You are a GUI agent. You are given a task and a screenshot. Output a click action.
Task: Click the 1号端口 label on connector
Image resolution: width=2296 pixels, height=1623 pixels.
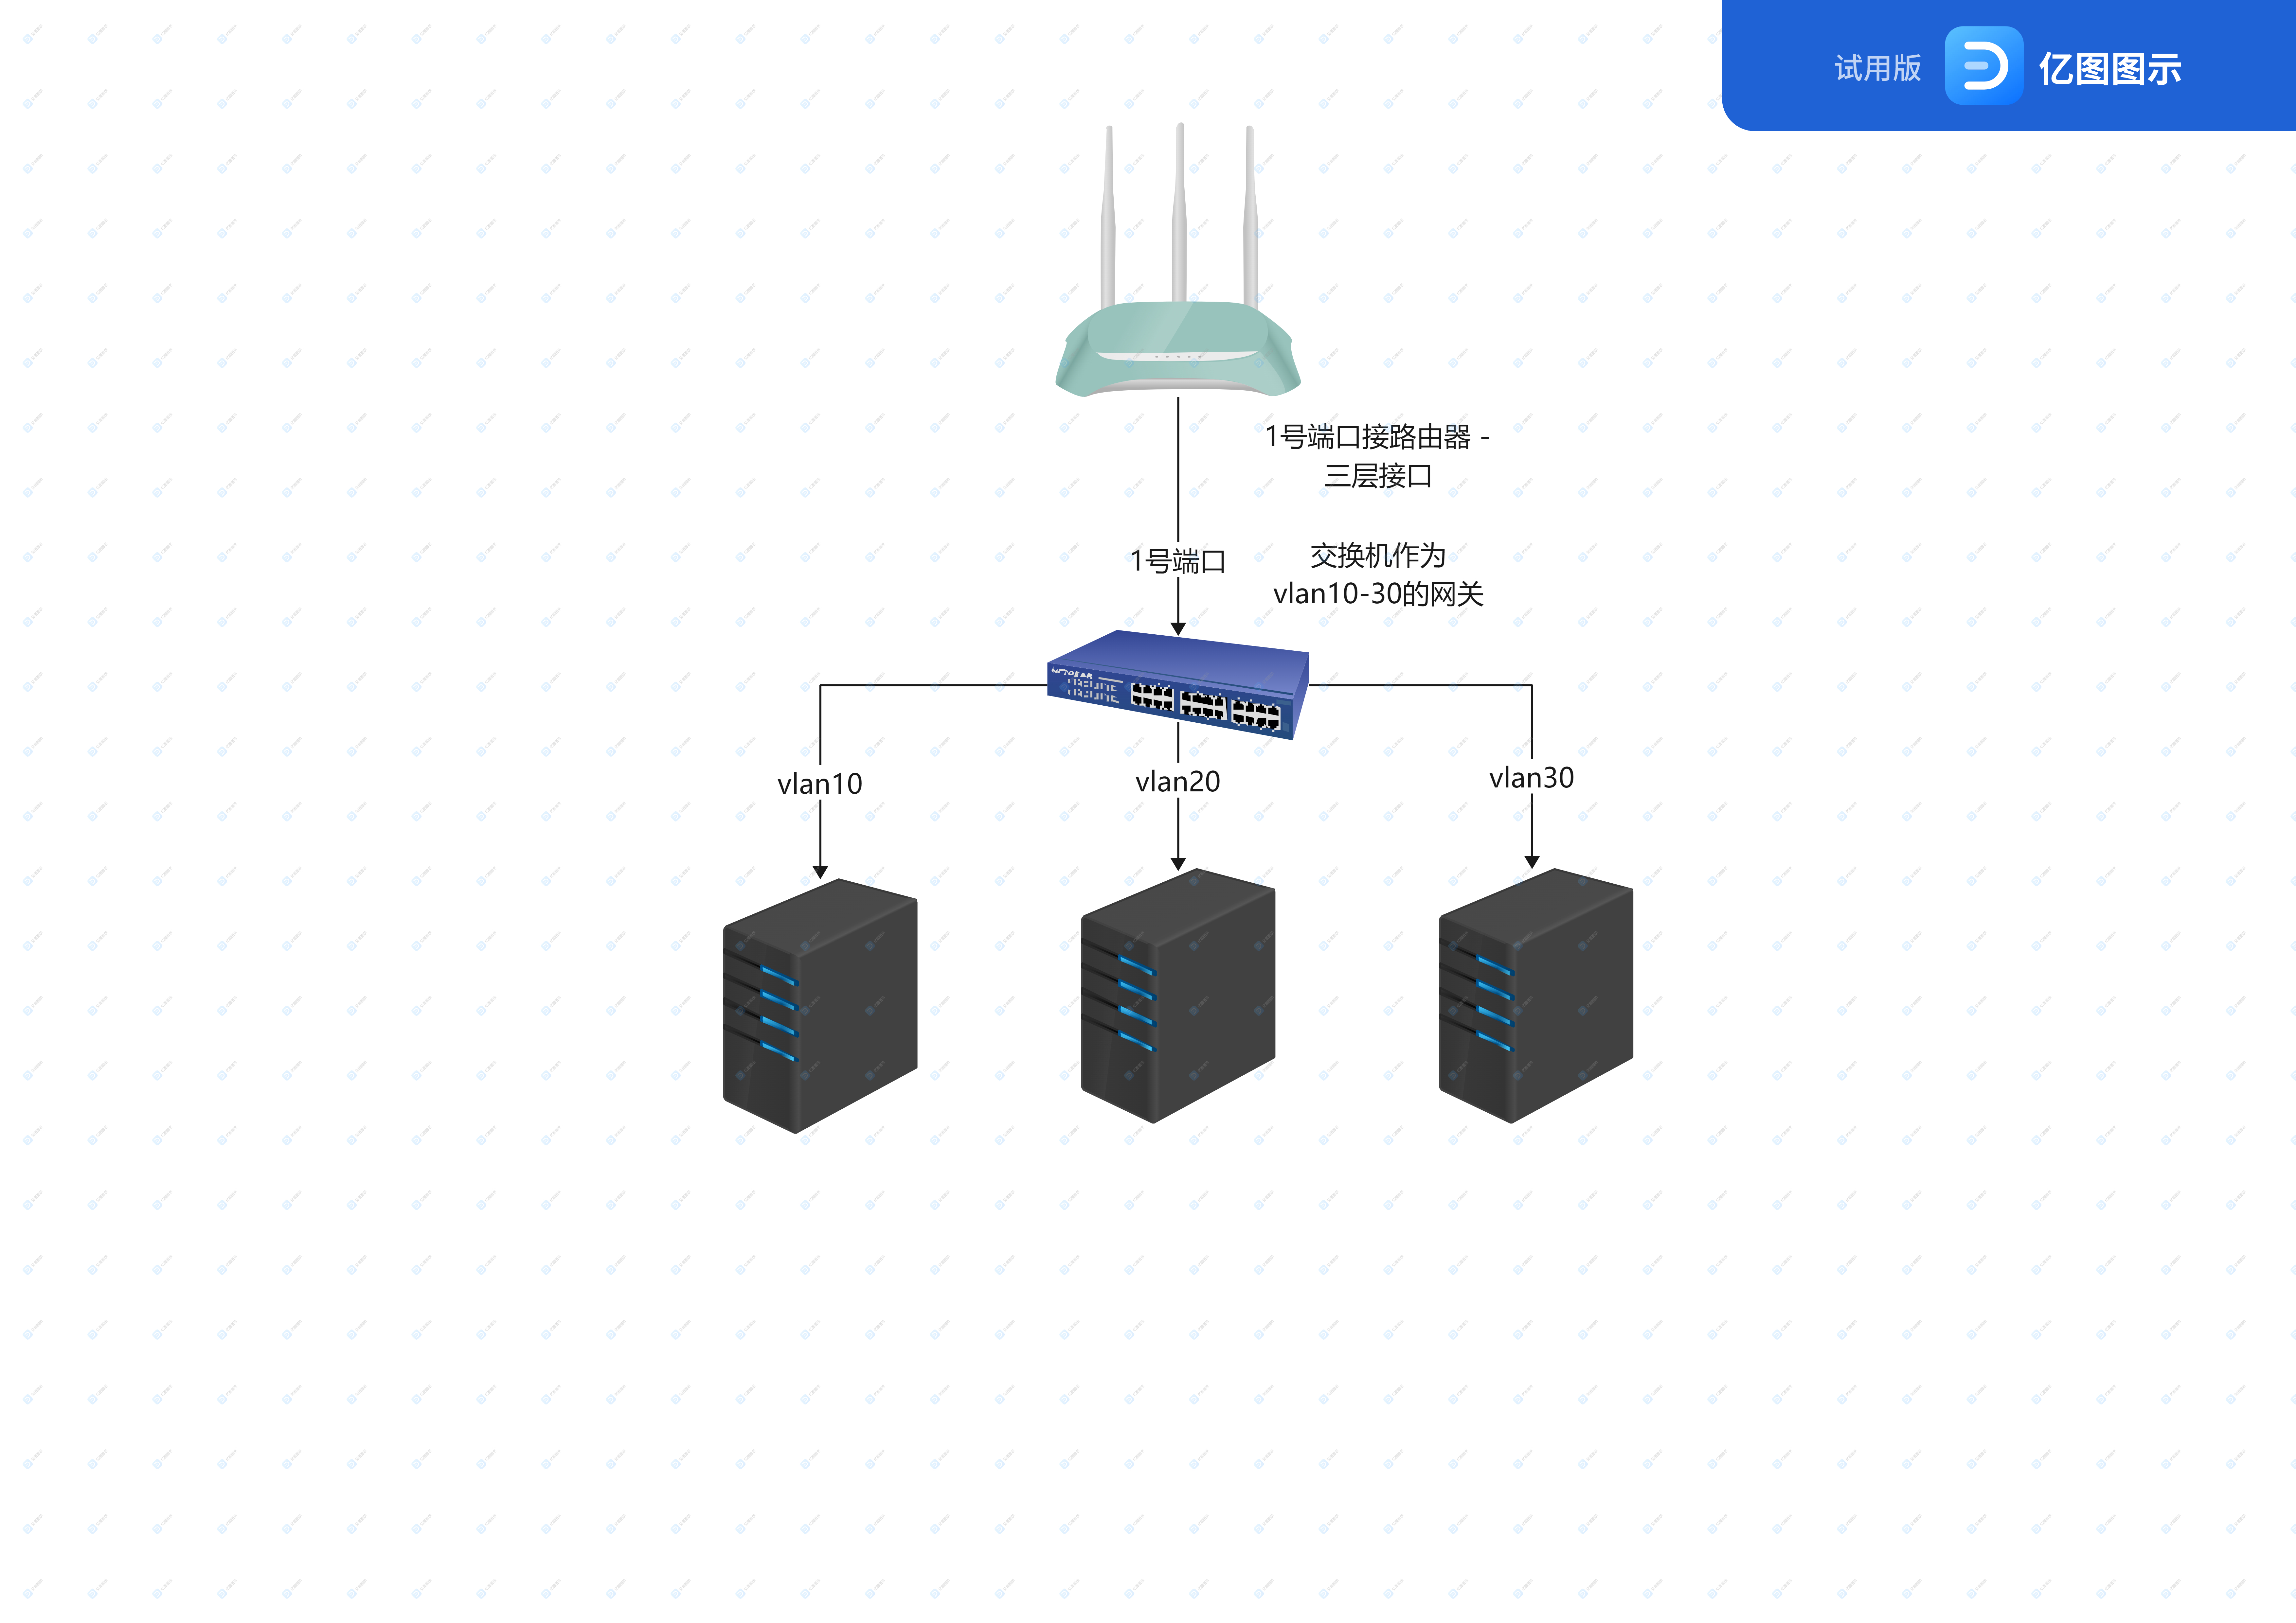tap(1178, 561)
